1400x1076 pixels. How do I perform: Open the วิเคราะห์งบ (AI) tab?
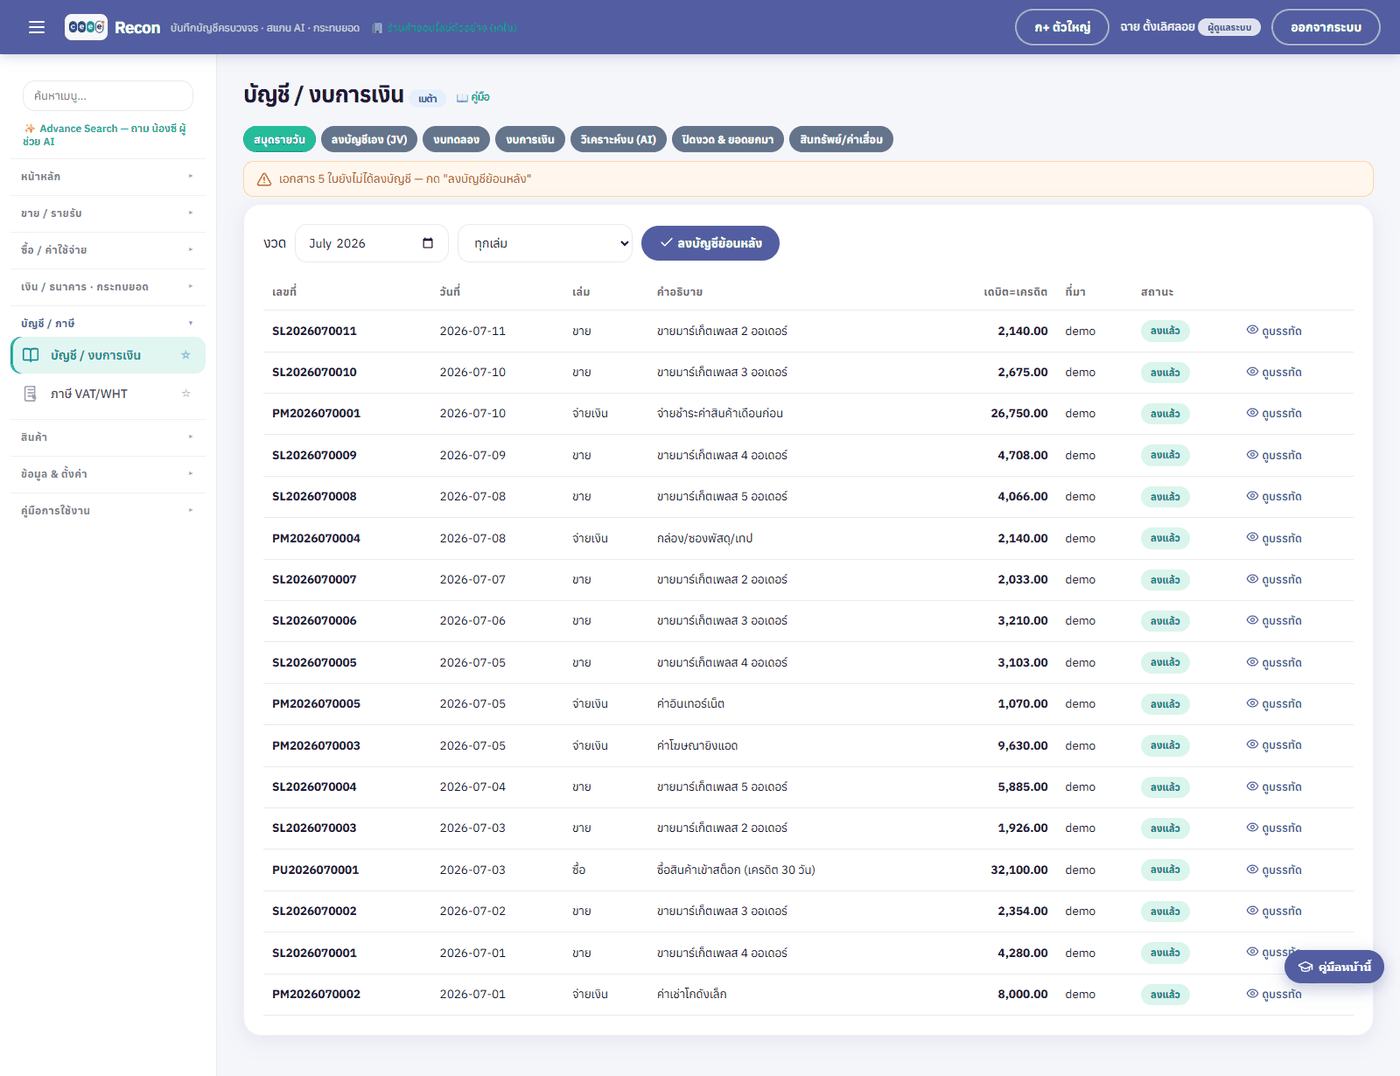(x=618, y=139)
